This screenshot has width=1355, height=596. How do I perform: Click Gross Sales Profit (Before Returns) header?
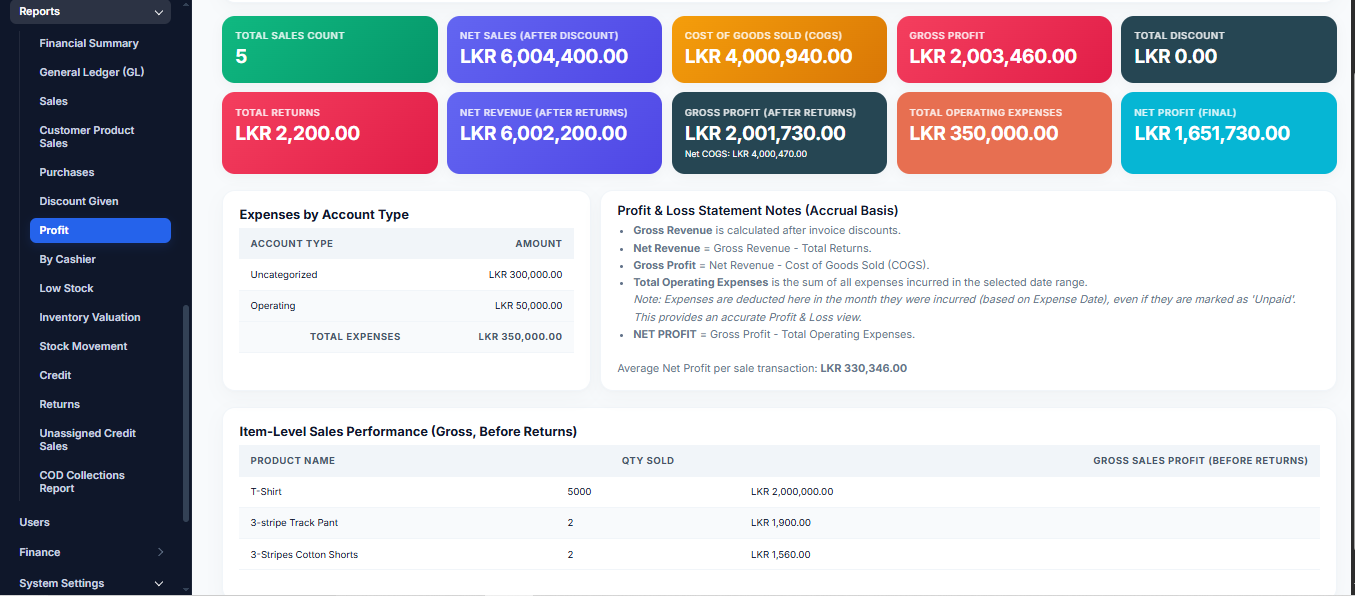pyautogui.click(x=1200, y=461)
